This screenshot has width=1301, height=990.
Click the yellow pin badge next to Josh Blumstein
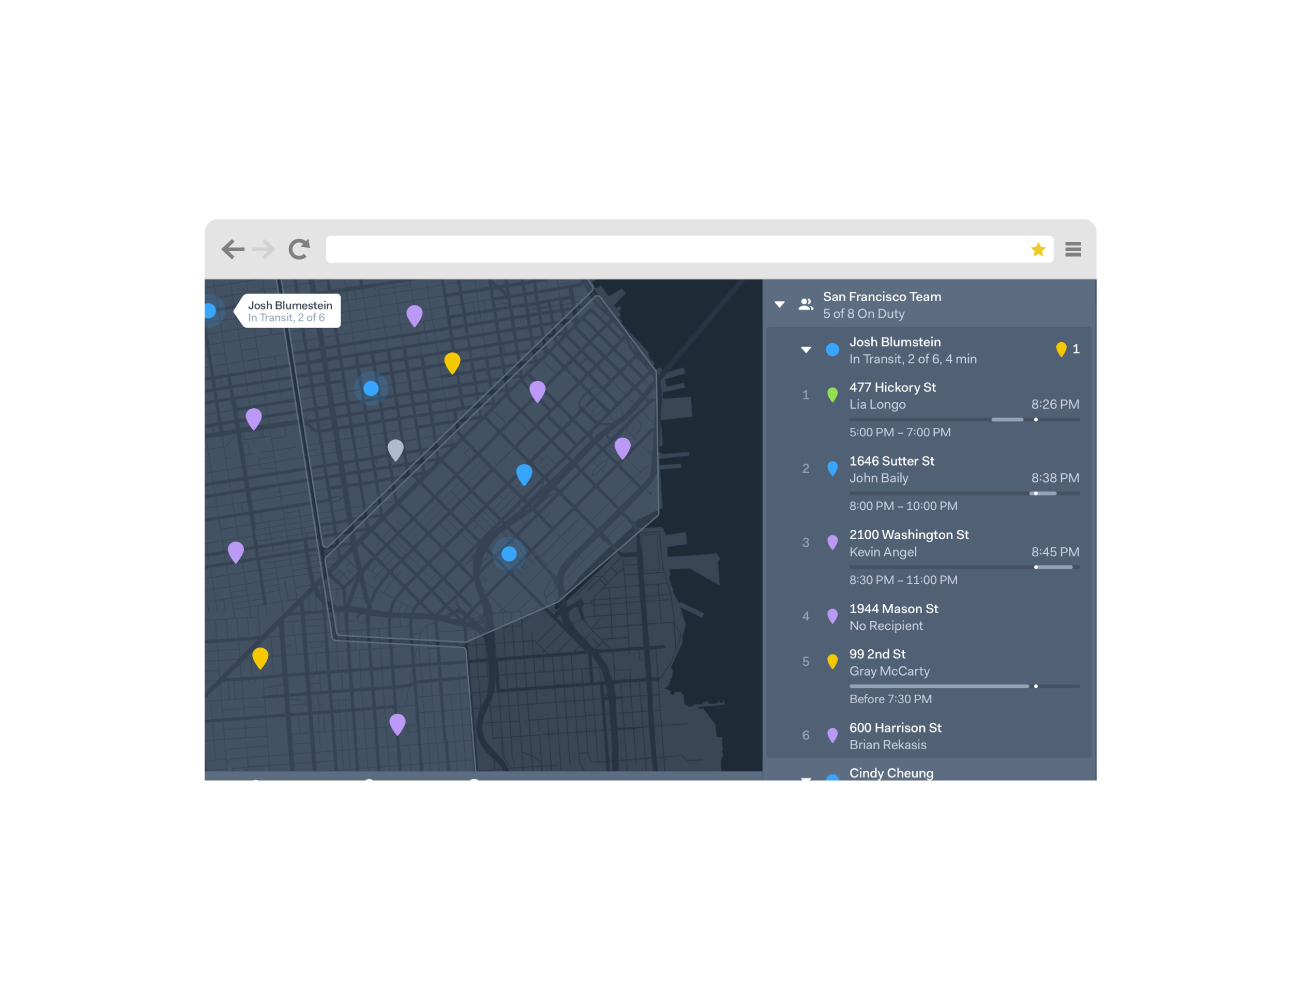click(1061, 349)
